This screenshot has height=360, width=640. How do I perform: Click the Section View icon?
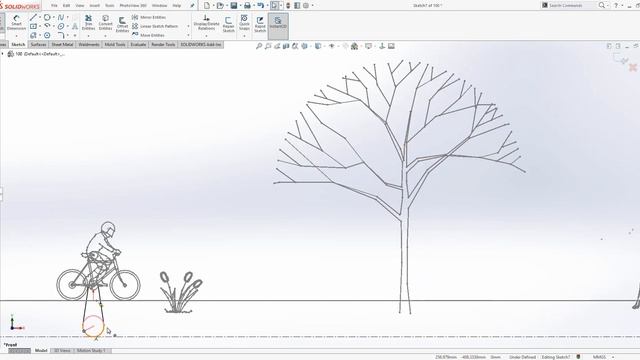[x=286, y=46]
